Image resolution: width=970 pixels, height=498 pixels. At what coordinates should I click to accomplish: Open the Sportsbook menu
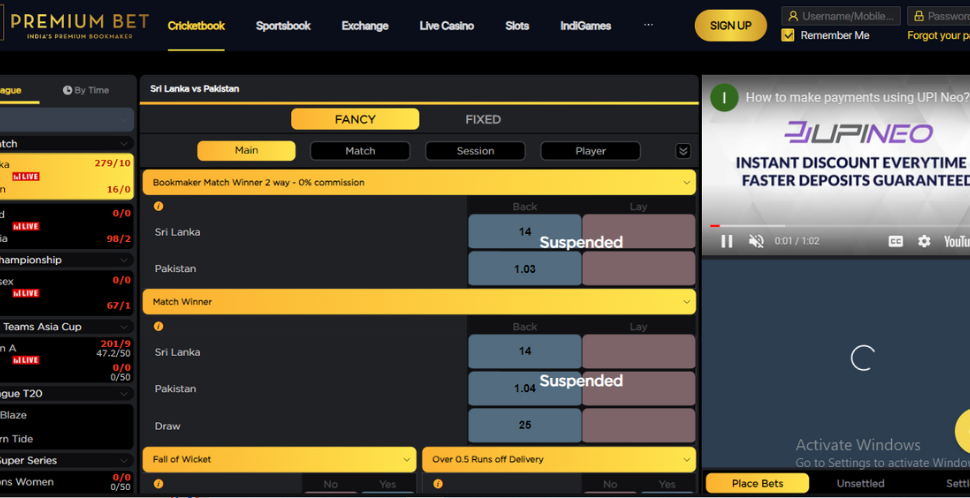point(283,26)
